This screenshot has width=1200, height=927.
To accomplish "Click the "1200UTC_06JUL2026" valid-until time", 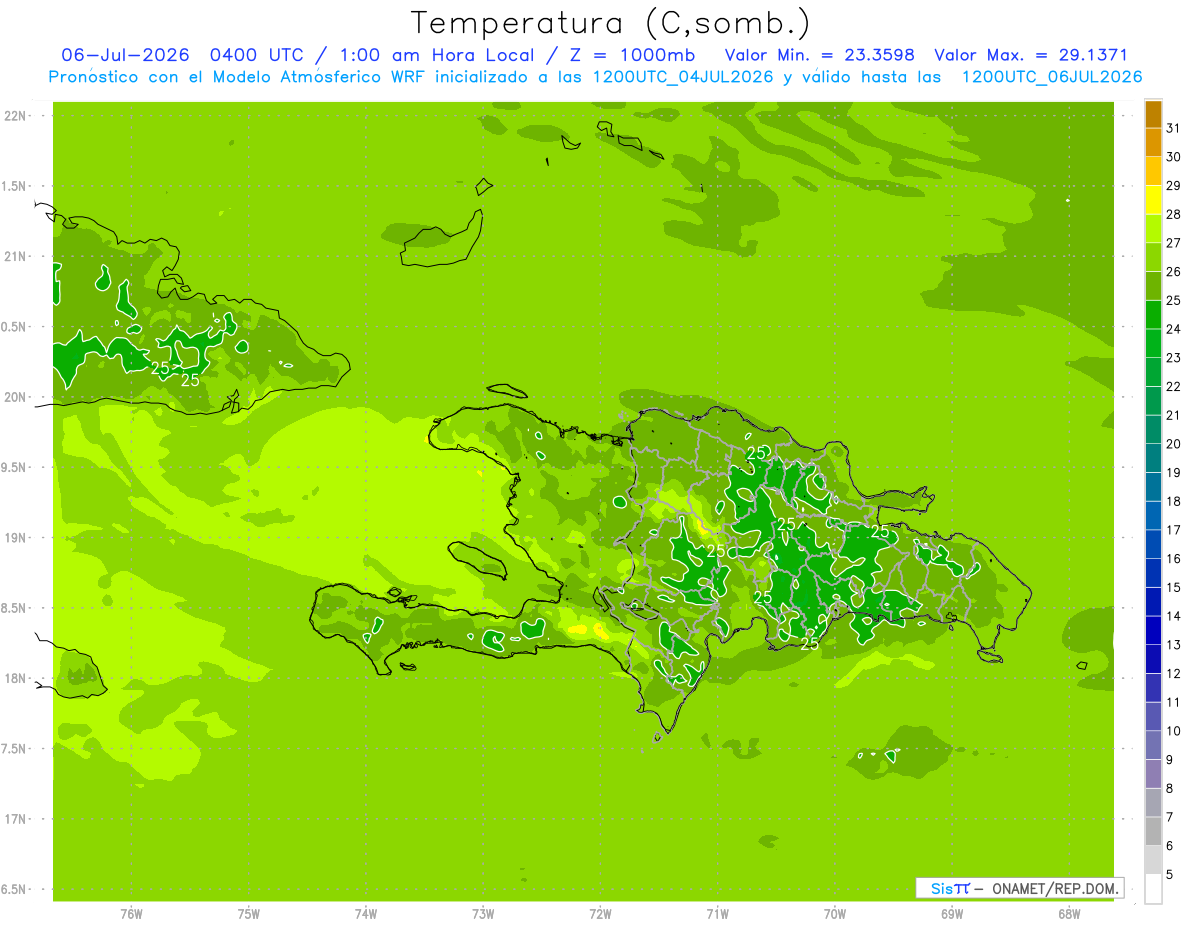I will click(x=1052, y=76).
